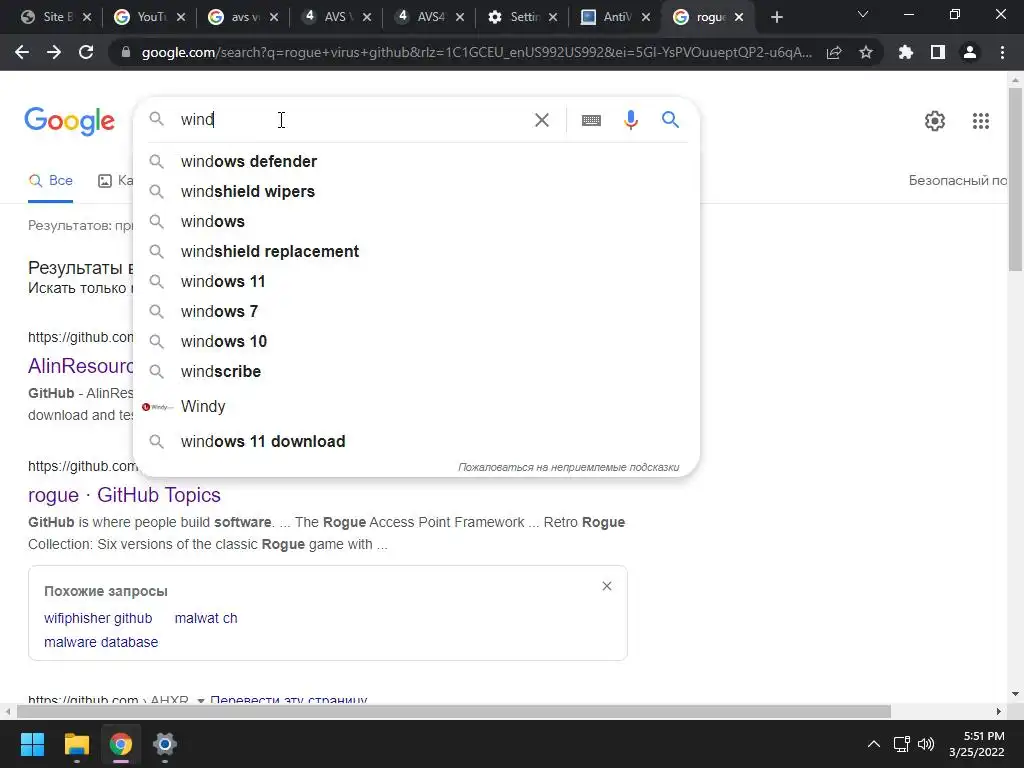Screen dimensions: 1024x768
Task: Click the browser forward arrow
Action: (54, 52)
